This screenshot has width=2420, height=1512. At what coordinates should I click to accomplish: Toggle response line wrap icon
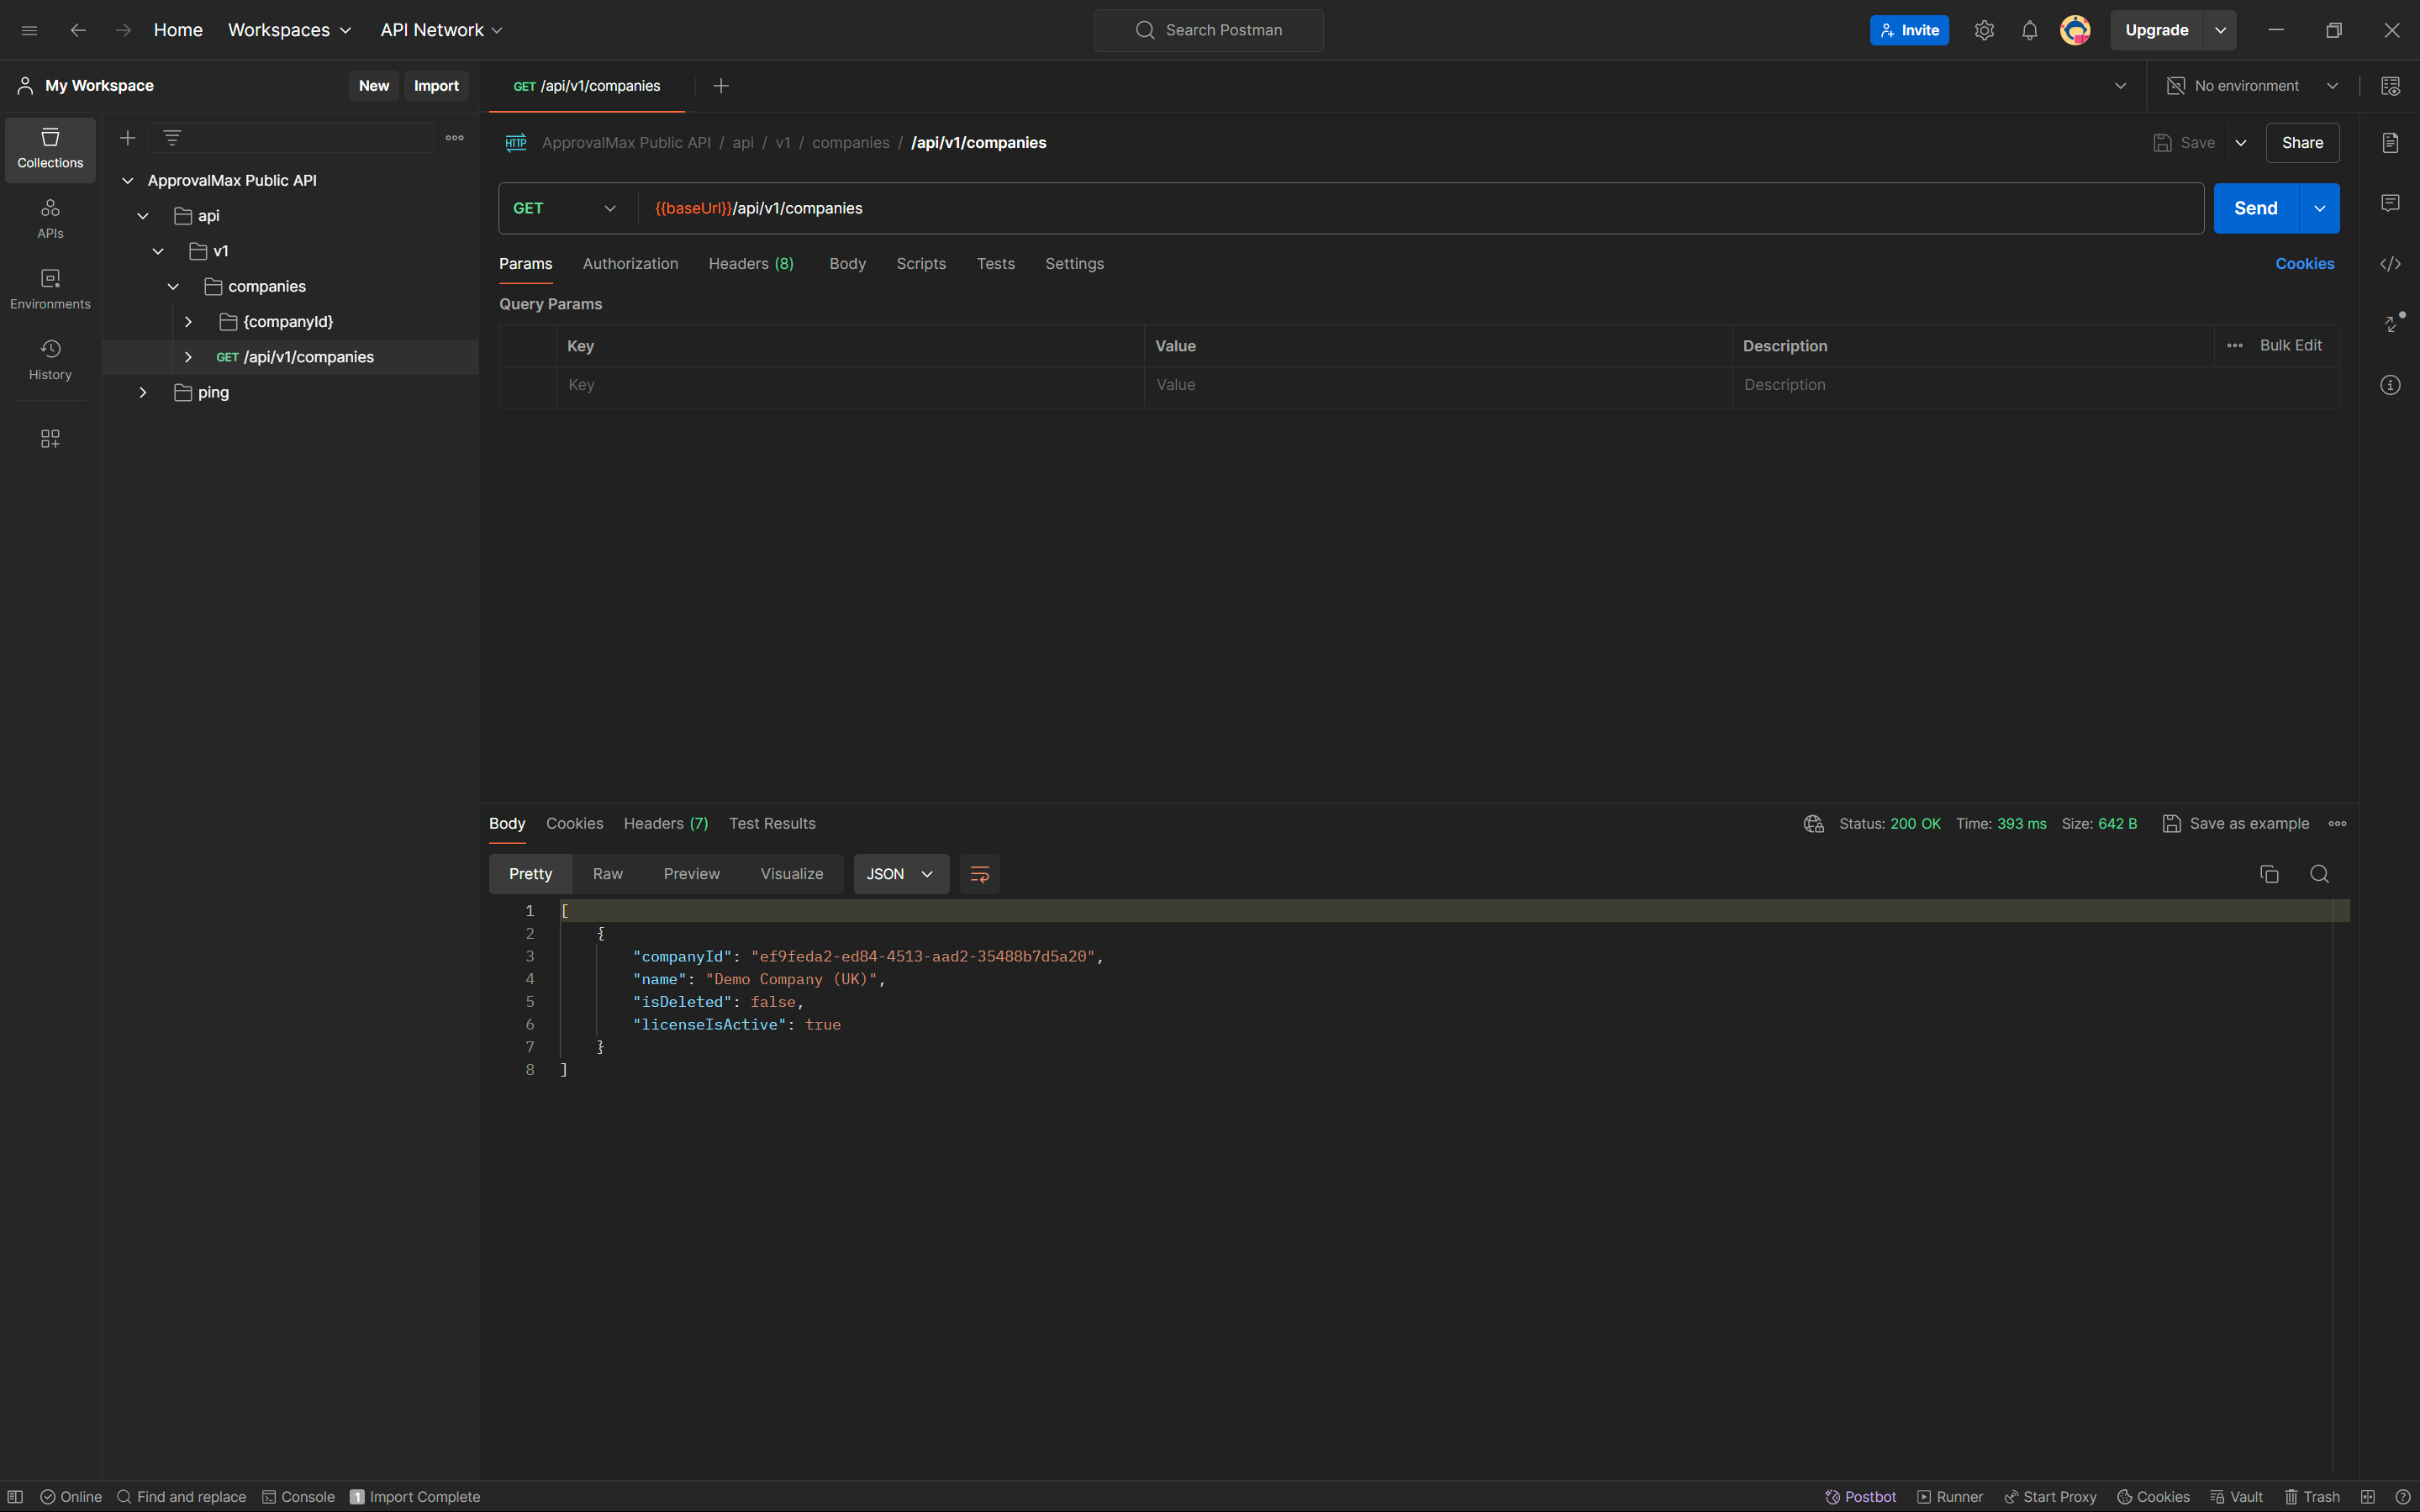(x=979, y=874)
